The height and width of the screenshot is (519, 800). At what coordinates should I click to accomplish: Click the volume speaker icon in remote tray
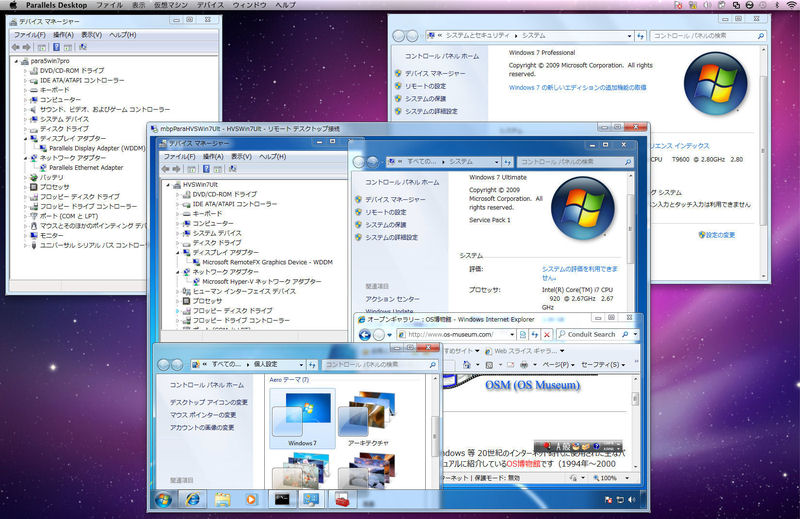click(632, 500)
